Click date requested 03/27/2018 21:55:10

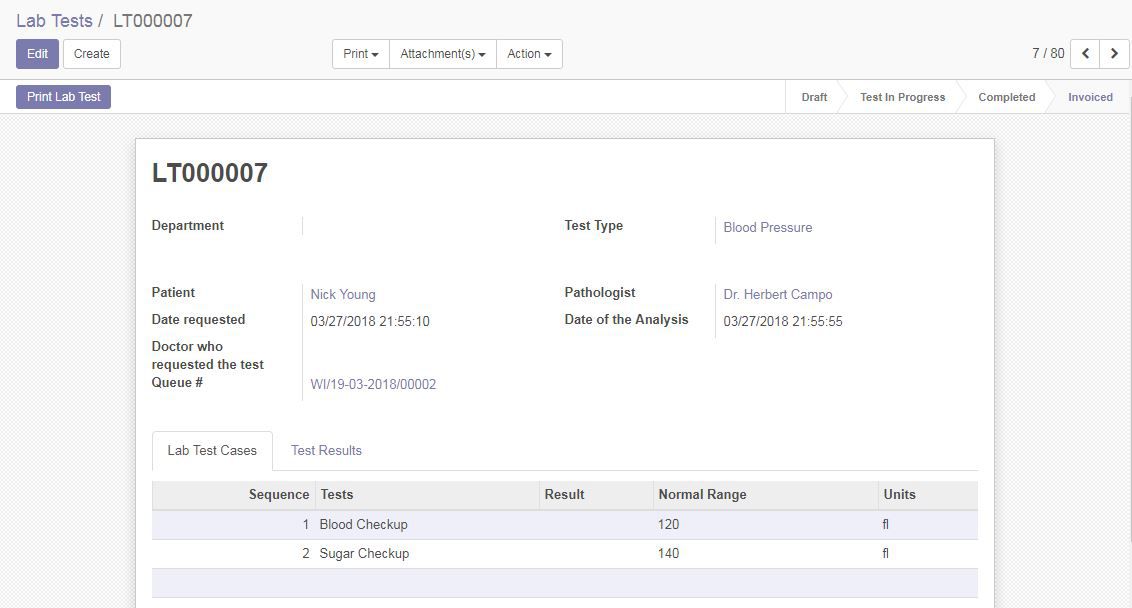coord(370,321)
